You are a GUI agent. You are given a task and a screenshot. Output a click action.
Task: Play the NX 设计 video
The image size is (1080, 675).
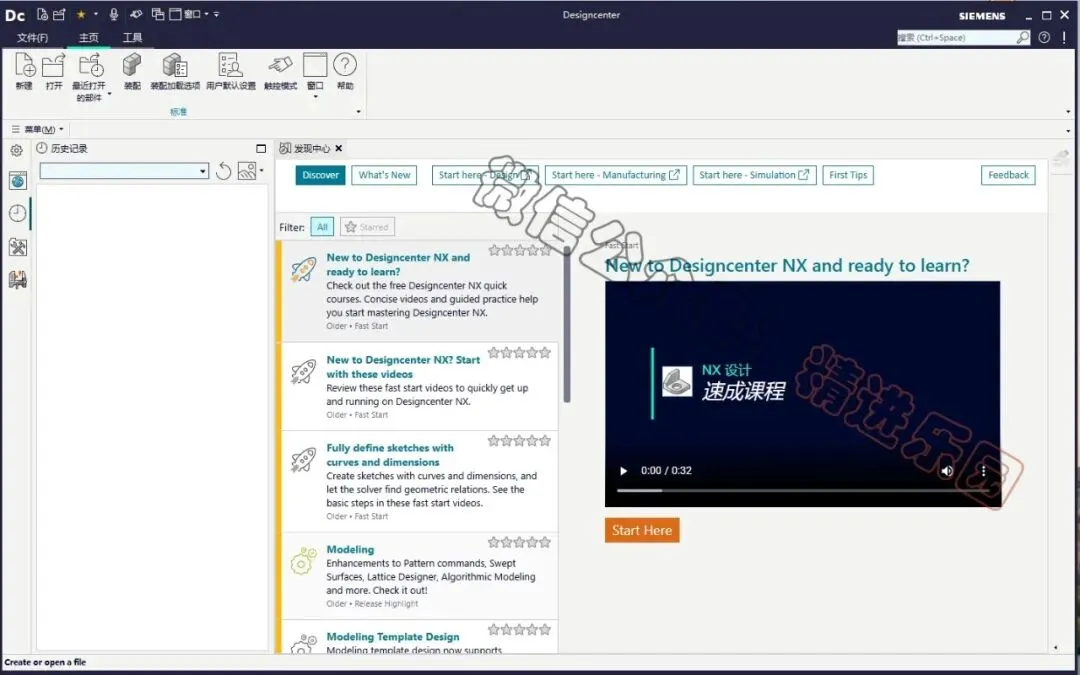(623, 471)
